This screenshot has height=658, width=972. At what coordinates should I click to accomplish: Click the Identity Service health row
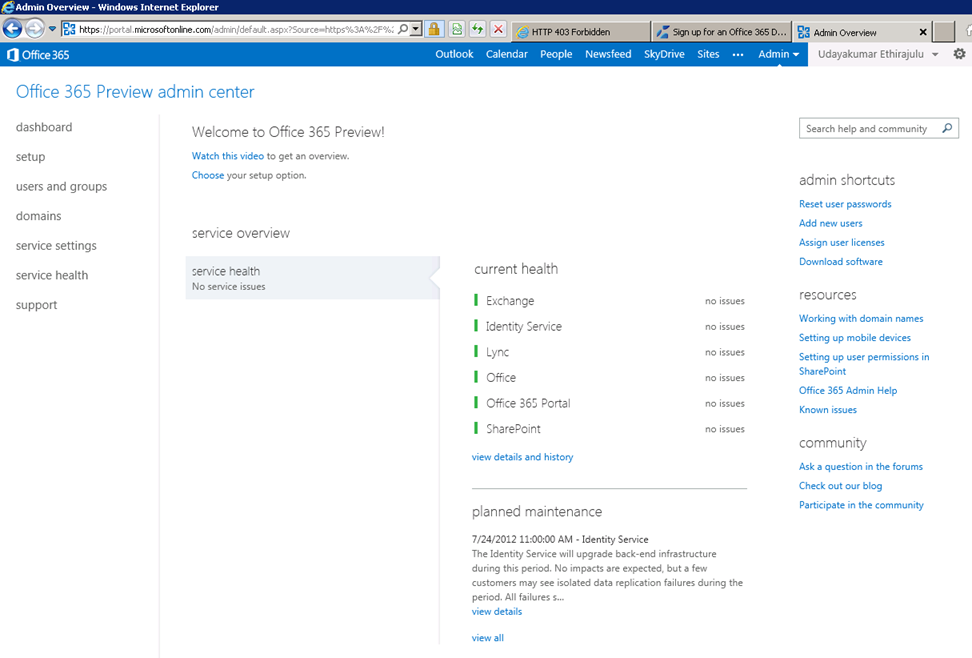pos(609,326)
